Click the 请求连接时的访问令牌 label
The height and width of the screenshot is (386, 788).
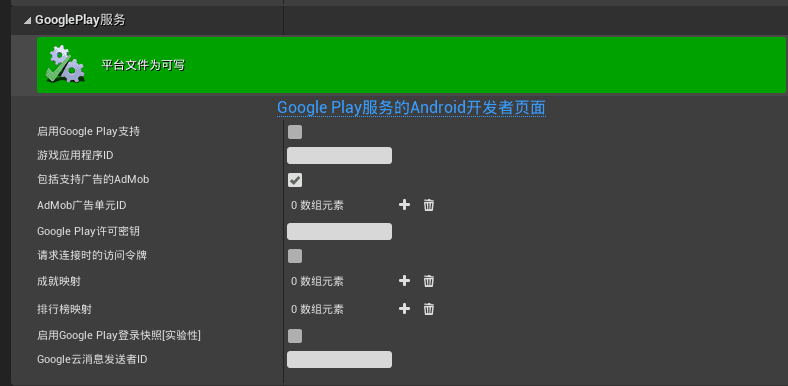(92, 255)
